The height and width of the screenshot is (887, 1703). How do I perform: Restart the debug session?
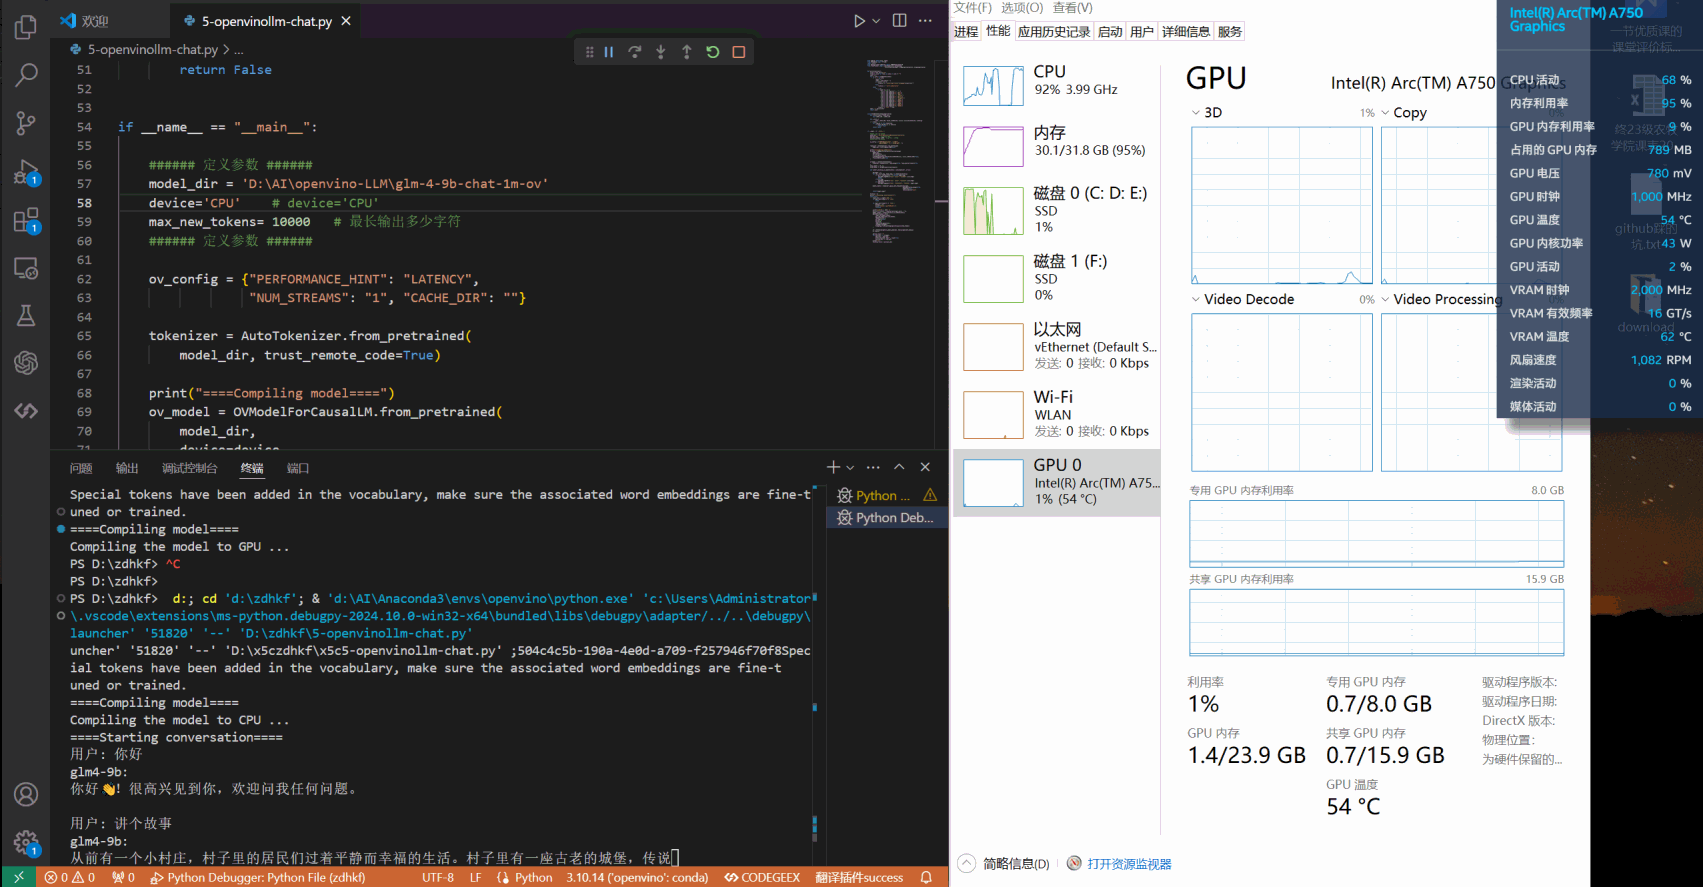712,52
